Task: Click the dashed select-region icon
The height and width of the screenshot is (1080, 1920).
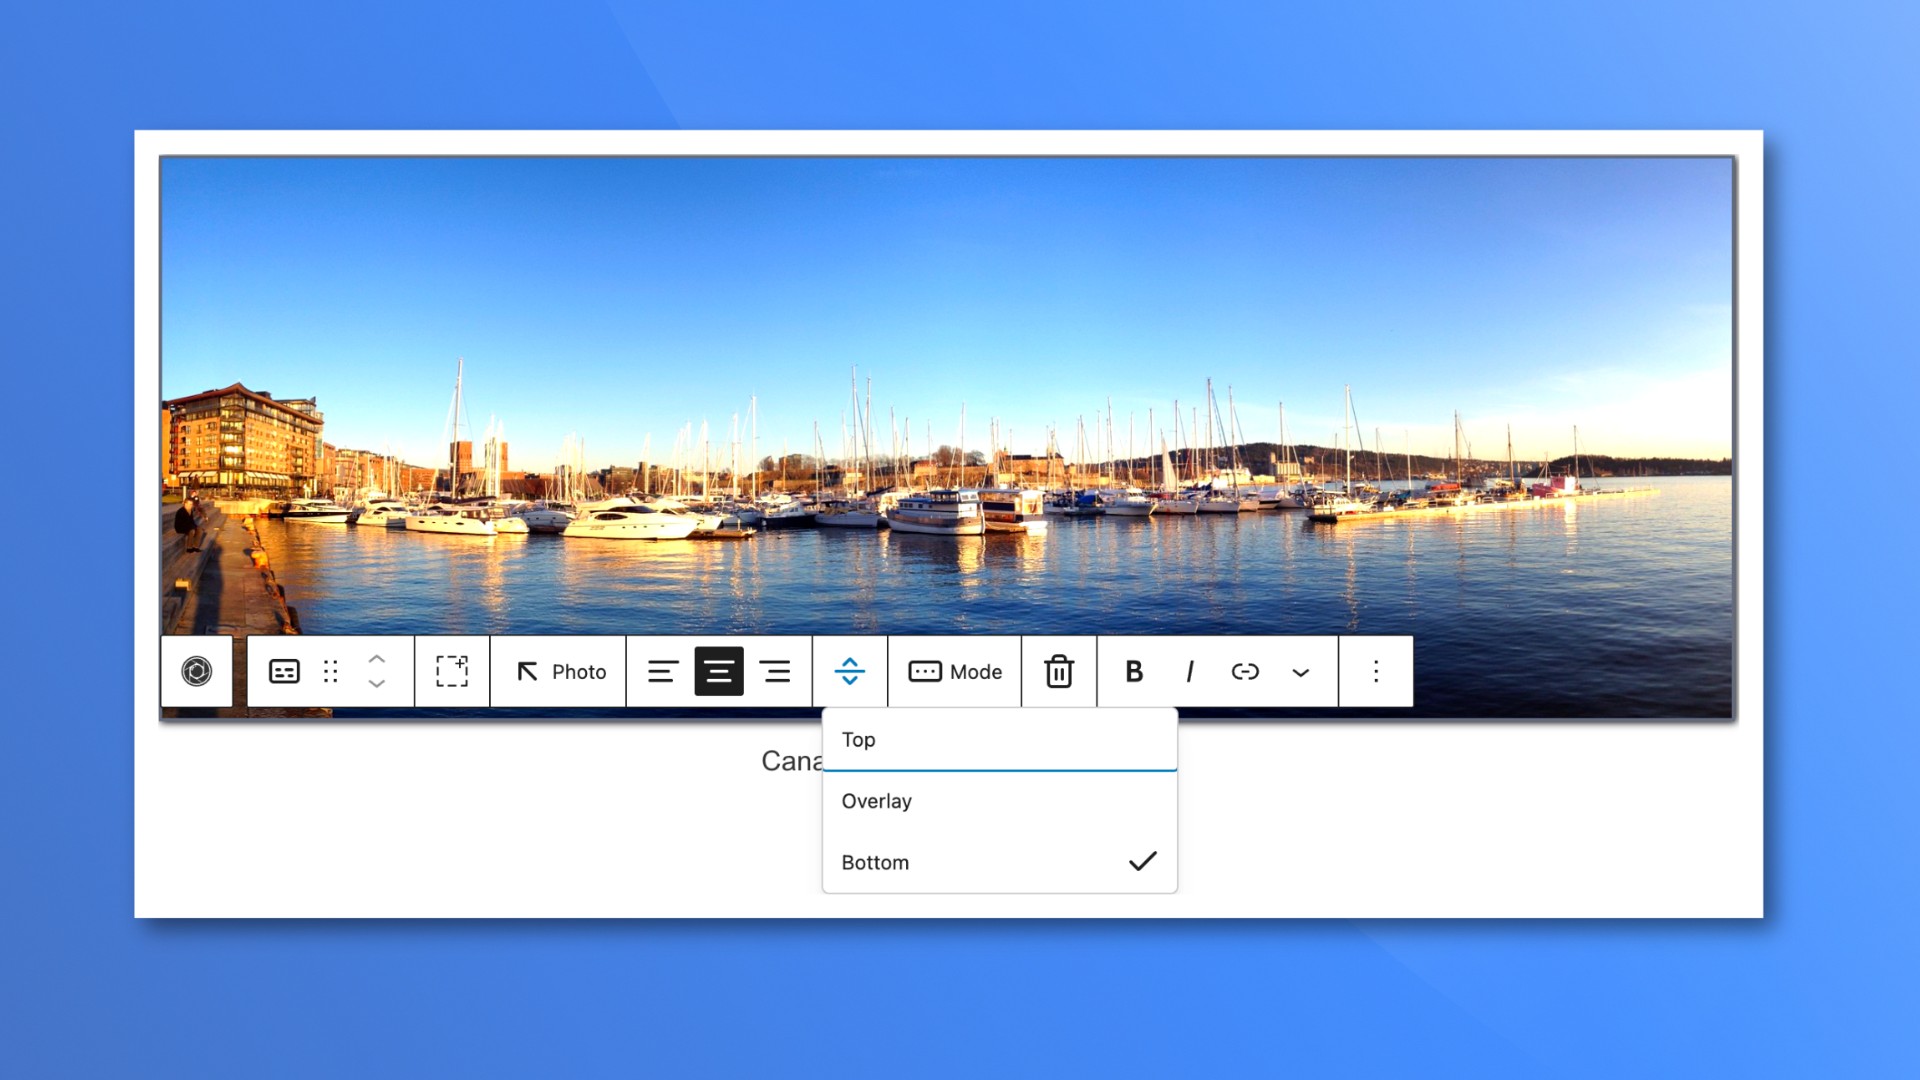Action: click(x=452, y=671)
